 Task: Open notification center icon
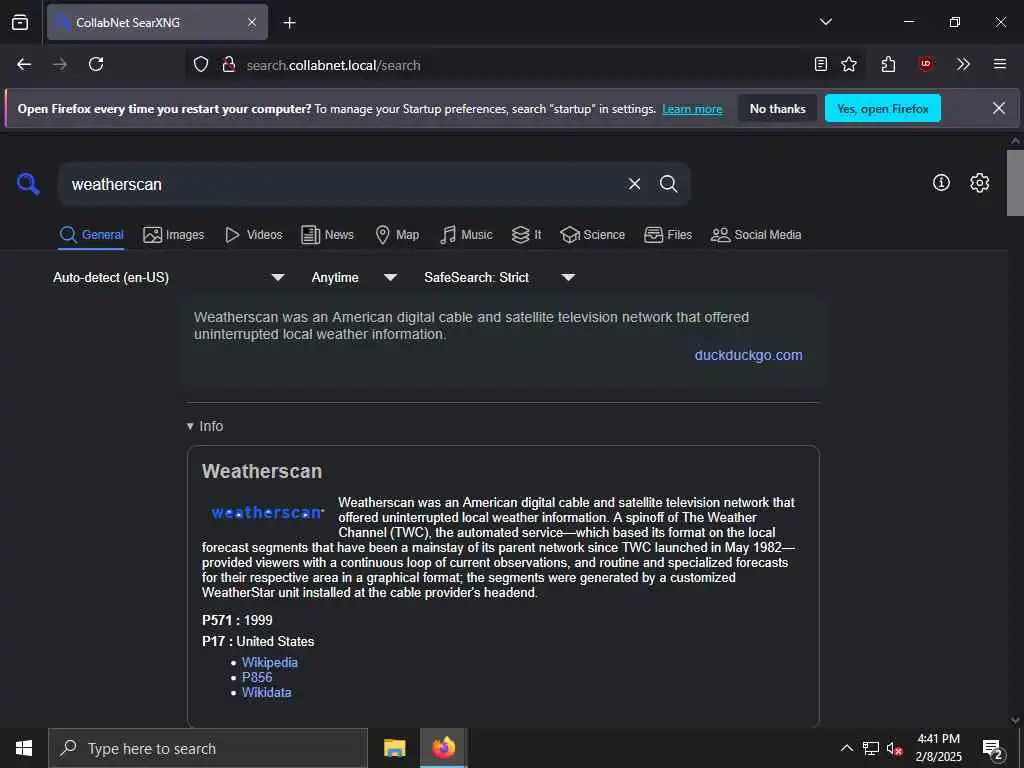click(x=993, y=748)
